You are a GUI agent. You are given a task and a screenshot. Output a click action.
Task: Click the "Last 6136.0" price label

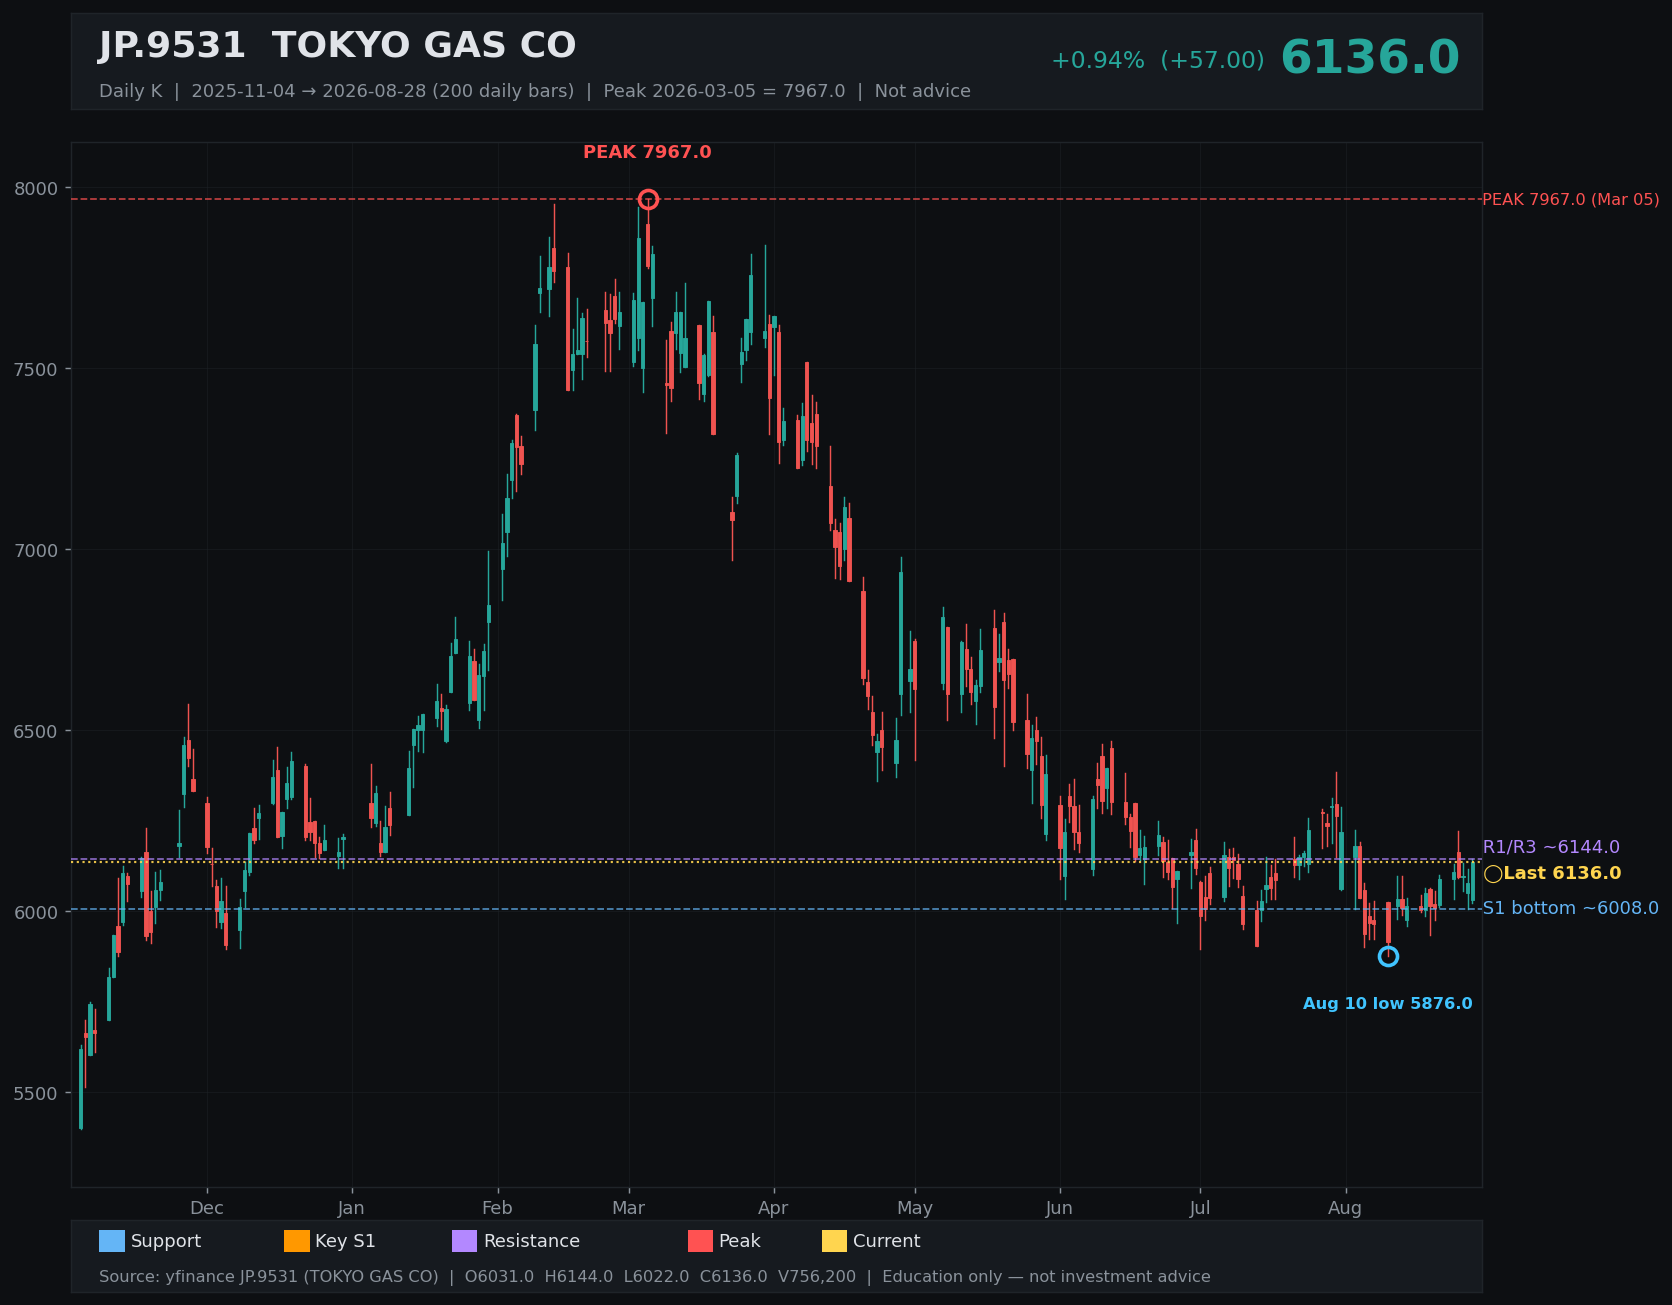tap(1562, 873)
